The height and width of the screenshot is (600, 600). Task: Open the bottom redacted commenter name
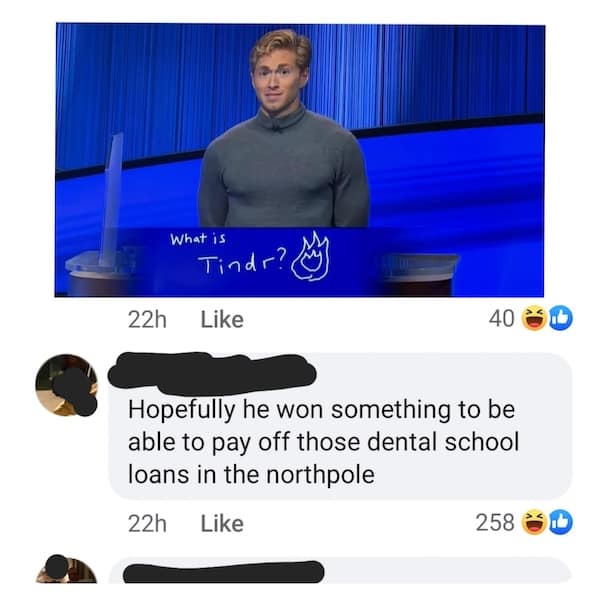(x=223, y=573)
